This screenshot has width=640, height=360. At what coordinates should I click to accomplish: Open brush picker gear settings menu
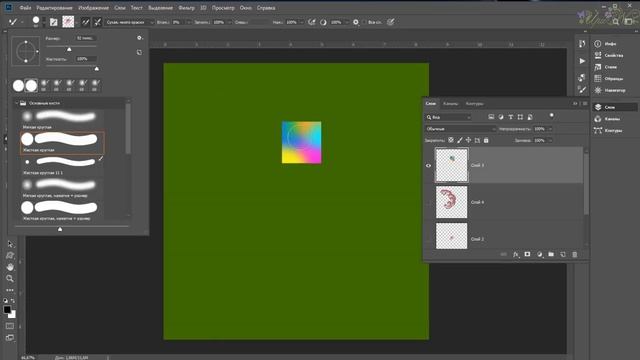(x=140, y=38)
